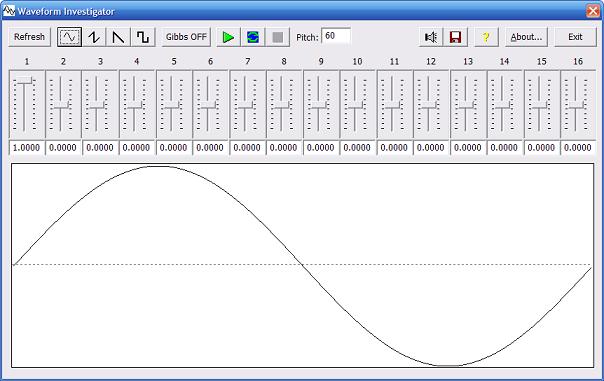604x381 pixels.
Task: Click into the Pitch input field
Action: click(336, 36)
